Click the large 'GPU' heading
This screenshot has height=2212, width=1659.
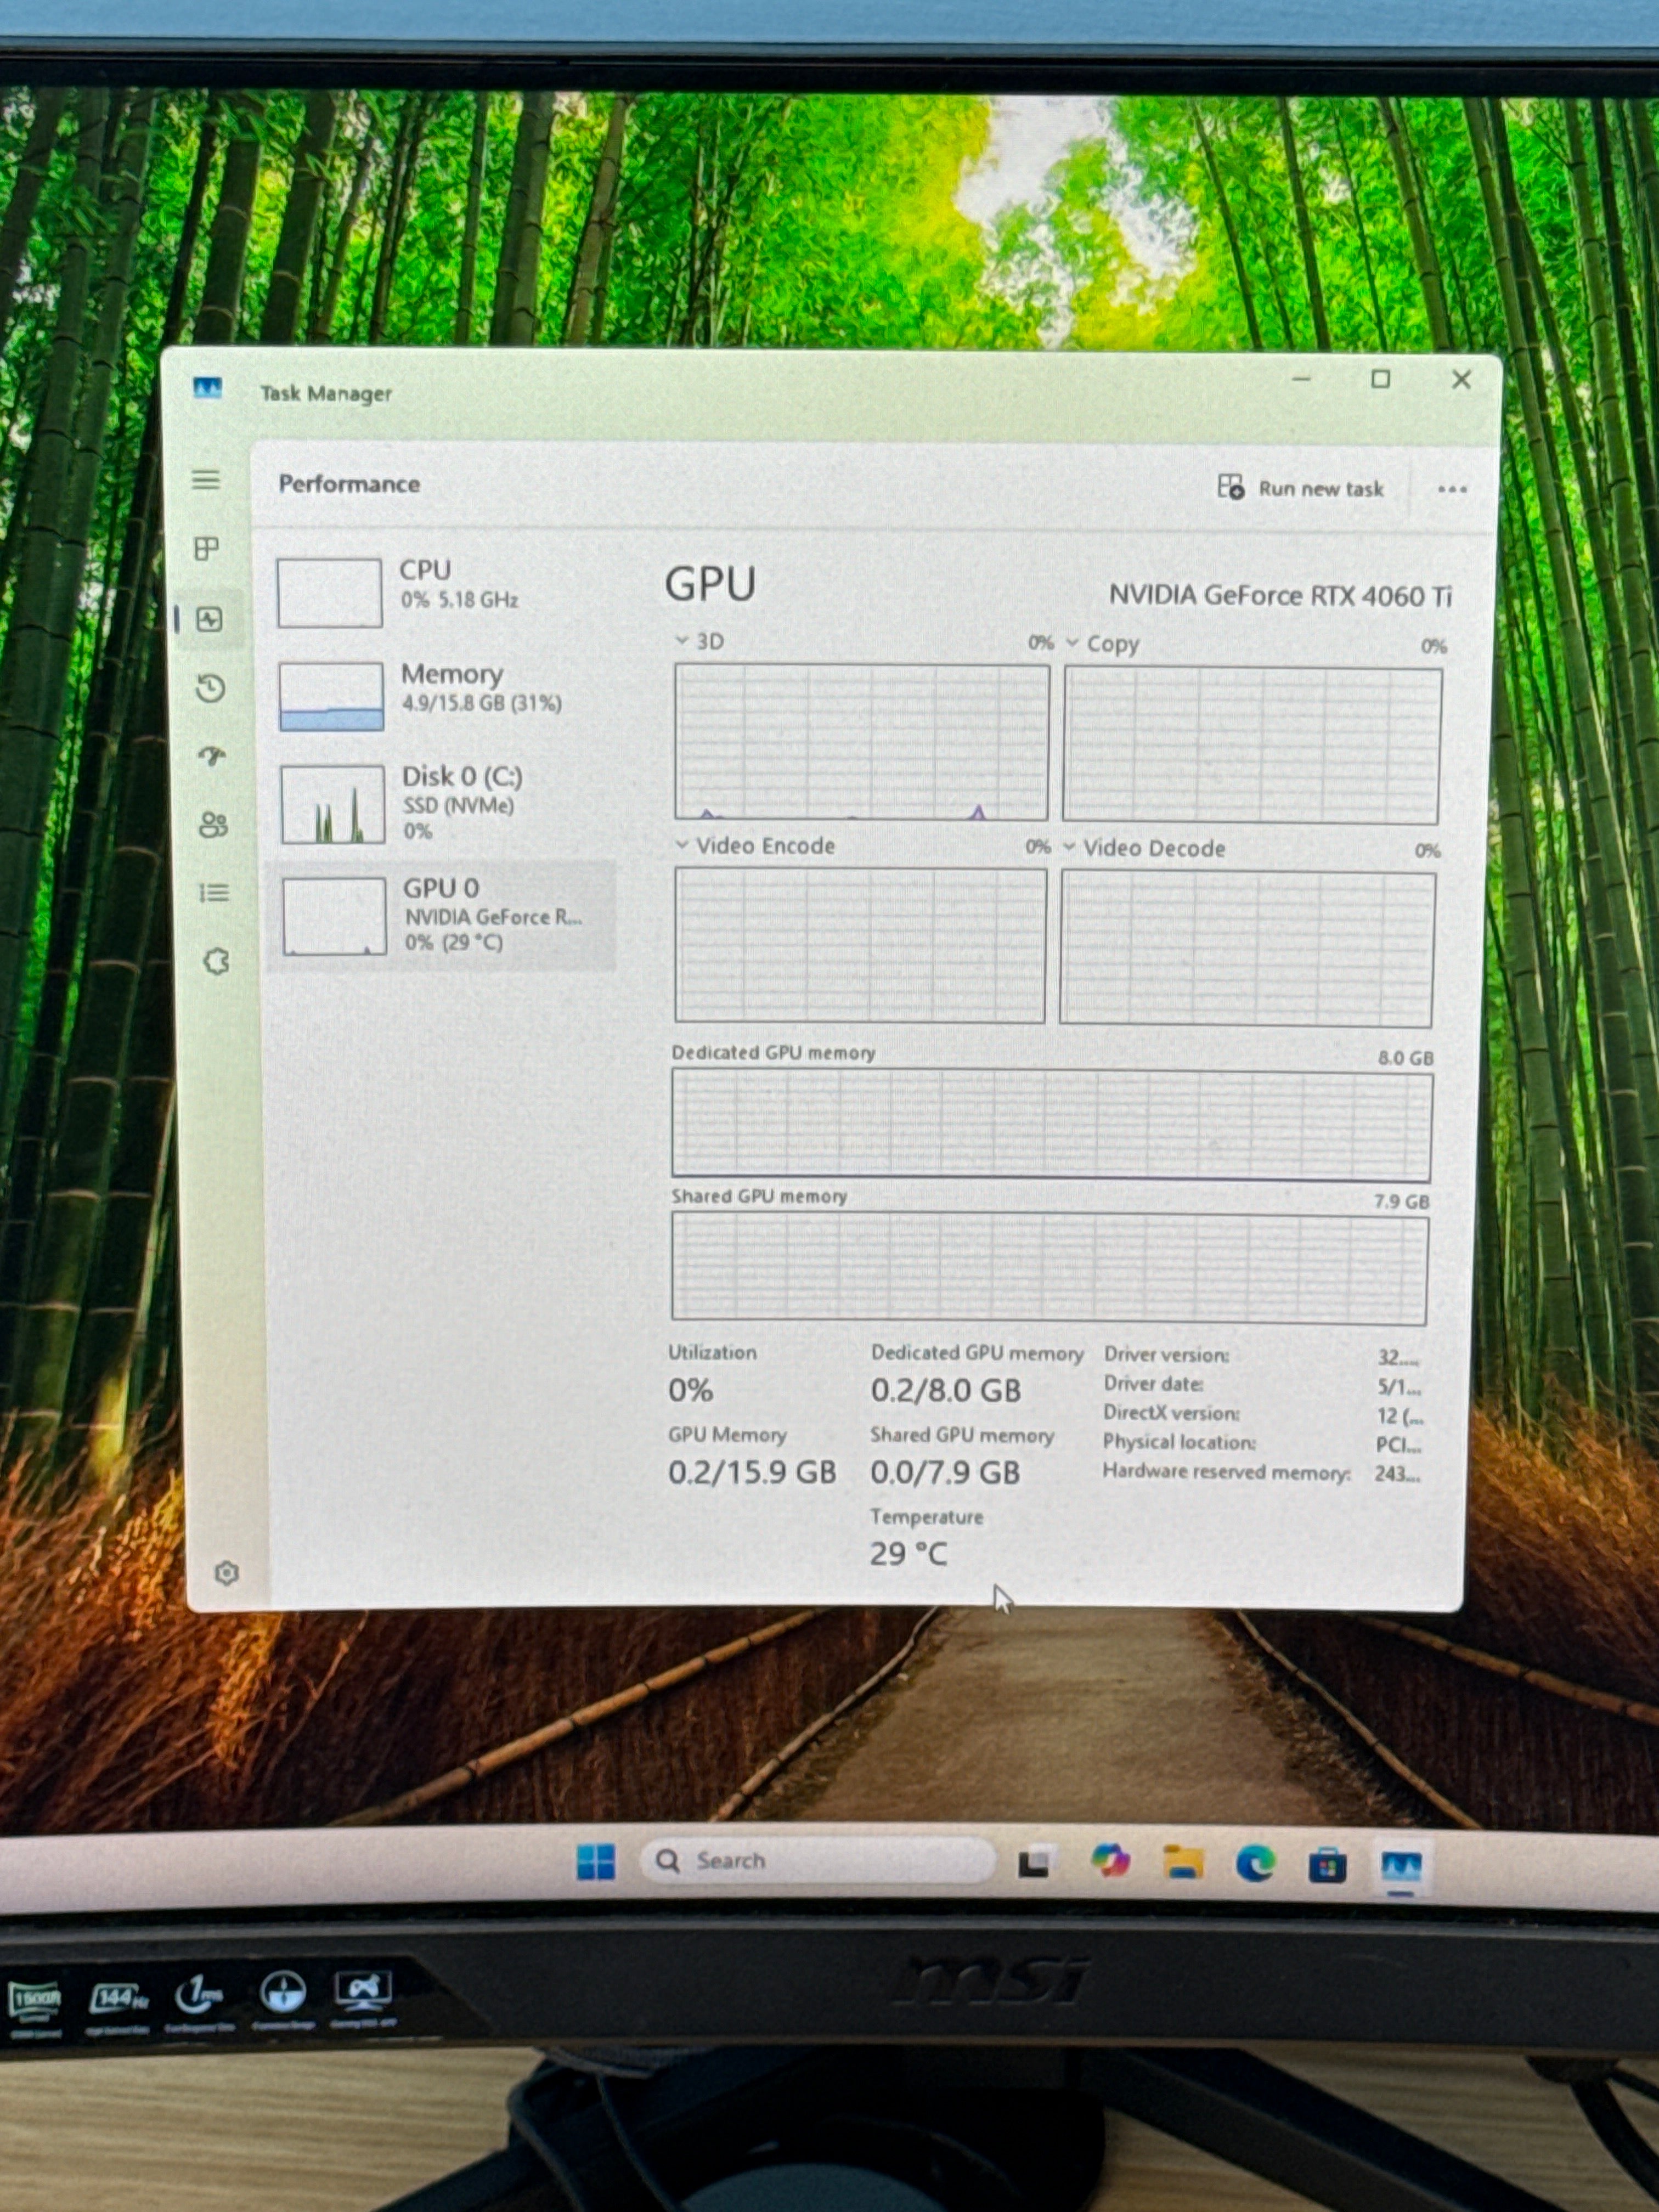tap(710, 584)
